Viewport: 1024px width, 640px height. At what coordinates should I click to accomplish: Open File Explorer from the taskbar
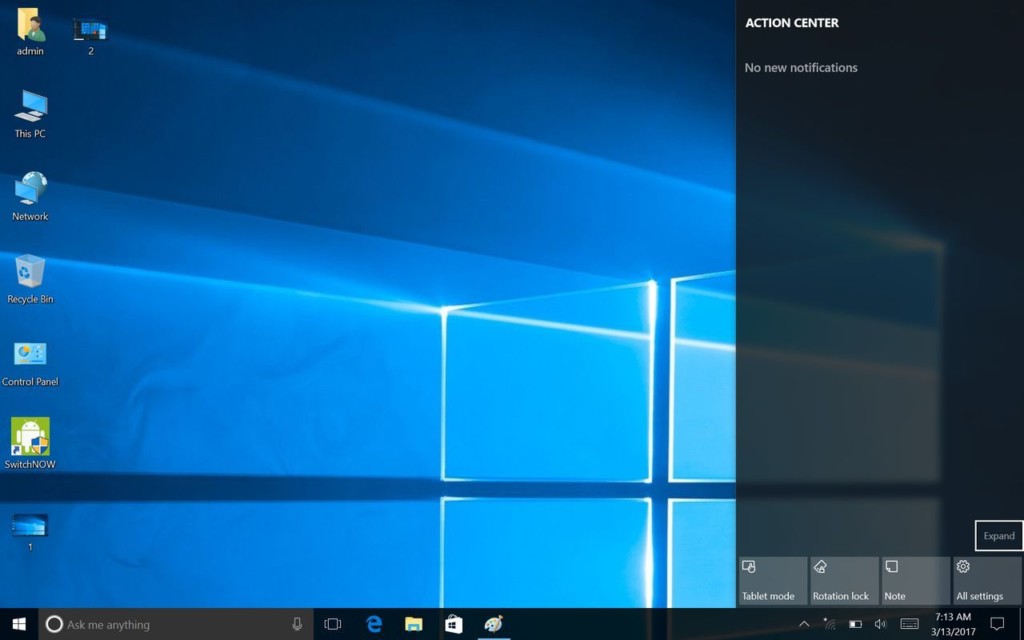[x=414, y=624]
